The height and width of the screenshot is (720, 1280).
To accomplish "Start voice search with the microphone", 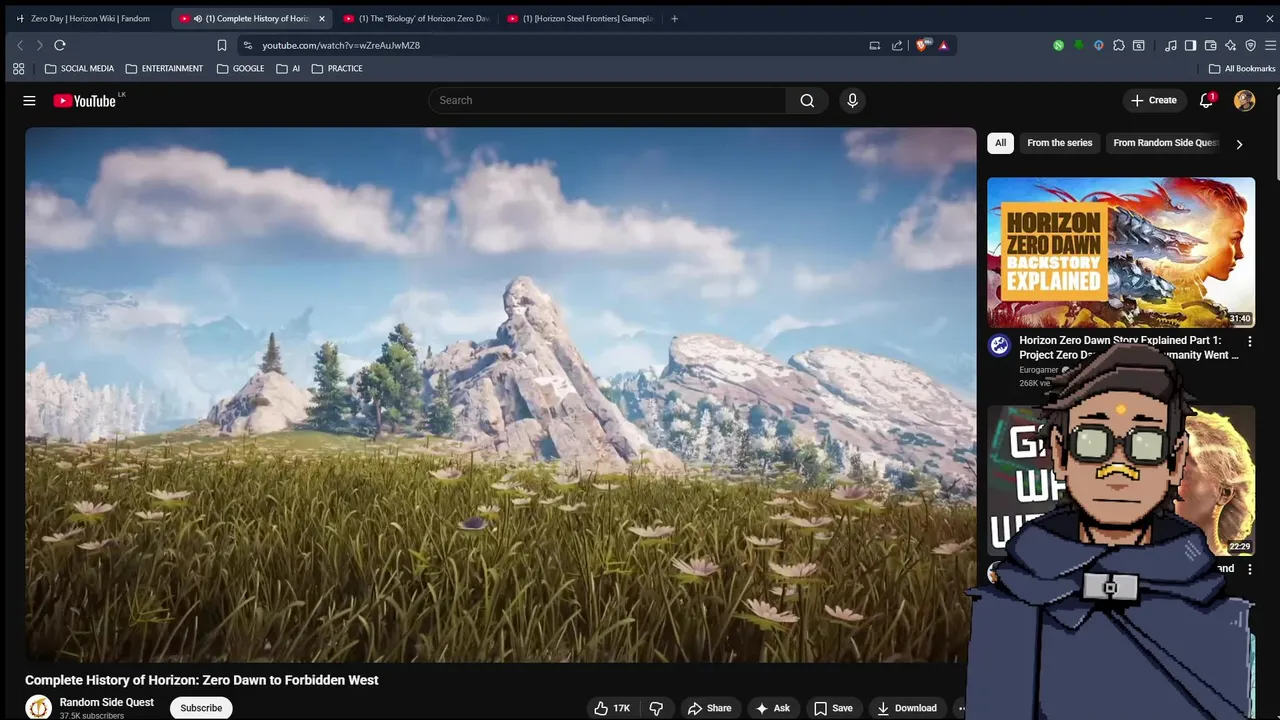I will pos(852,100).
